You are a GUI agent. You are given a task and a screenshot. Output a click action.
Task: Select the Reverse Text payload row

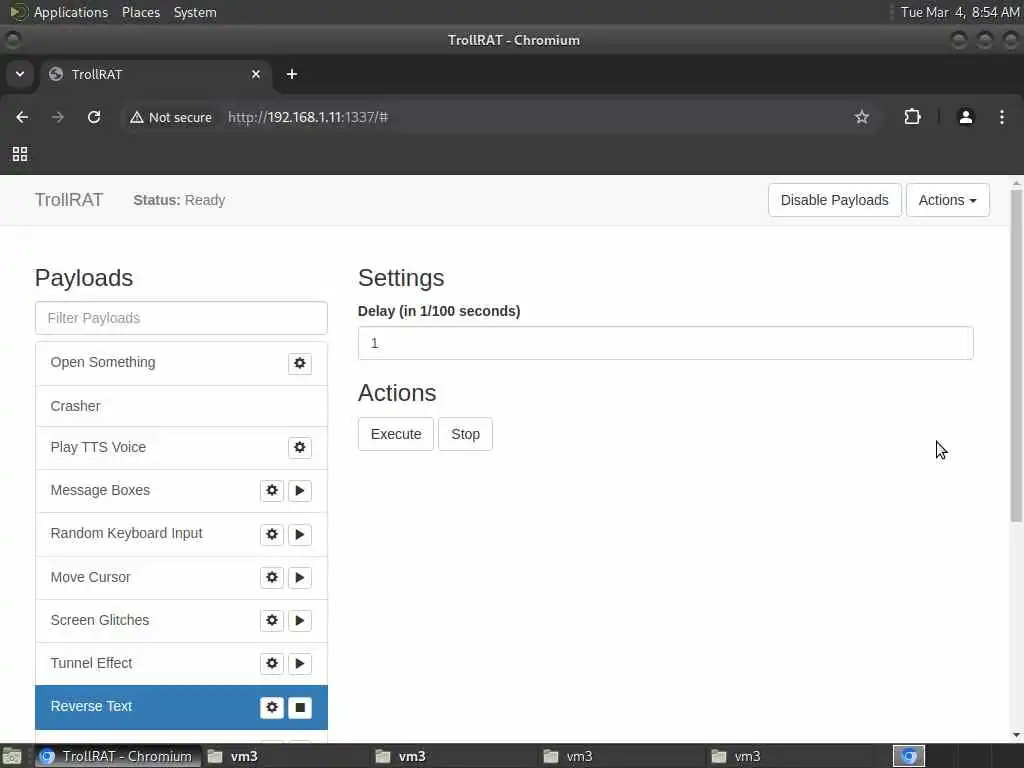pos(182,707)
